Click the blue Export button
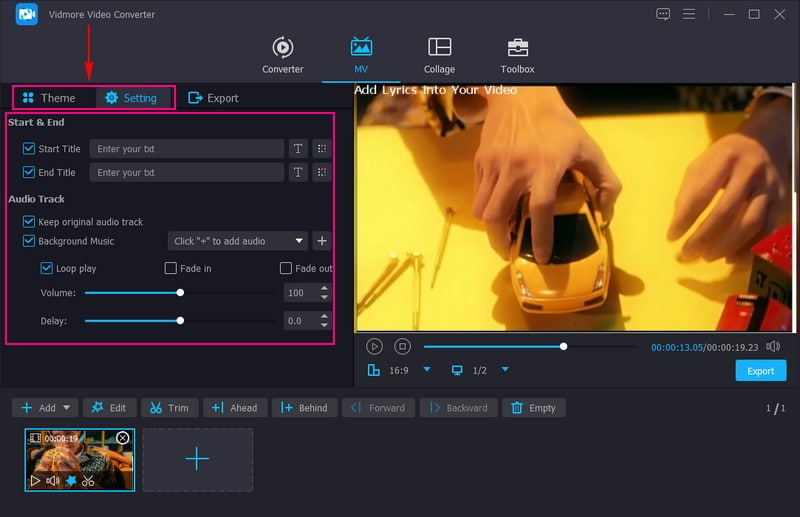This screenshot has width=800, height=517. [760, 371]
